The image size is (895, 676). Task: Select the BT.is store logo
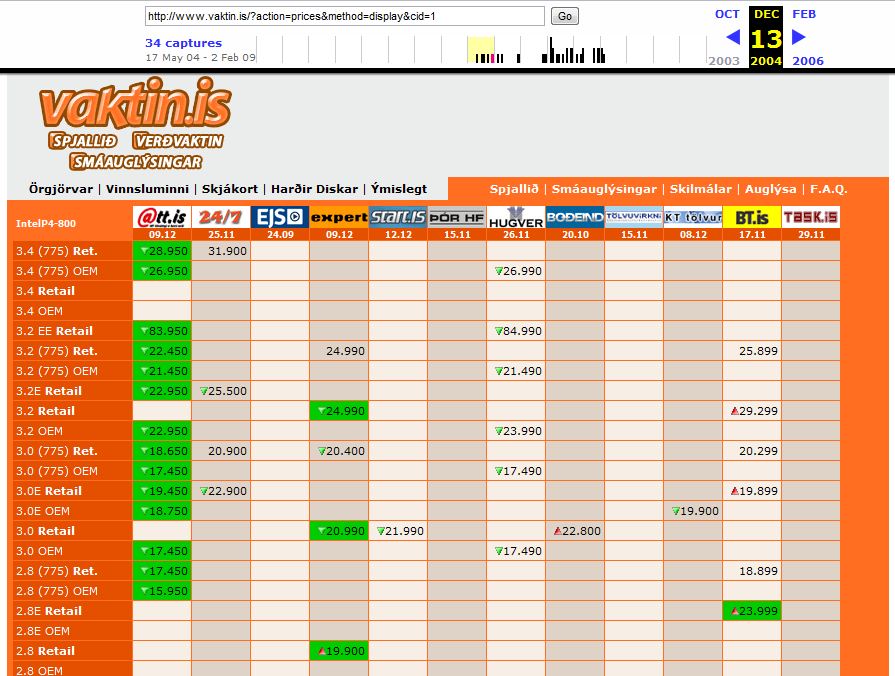tap(752, 217)
